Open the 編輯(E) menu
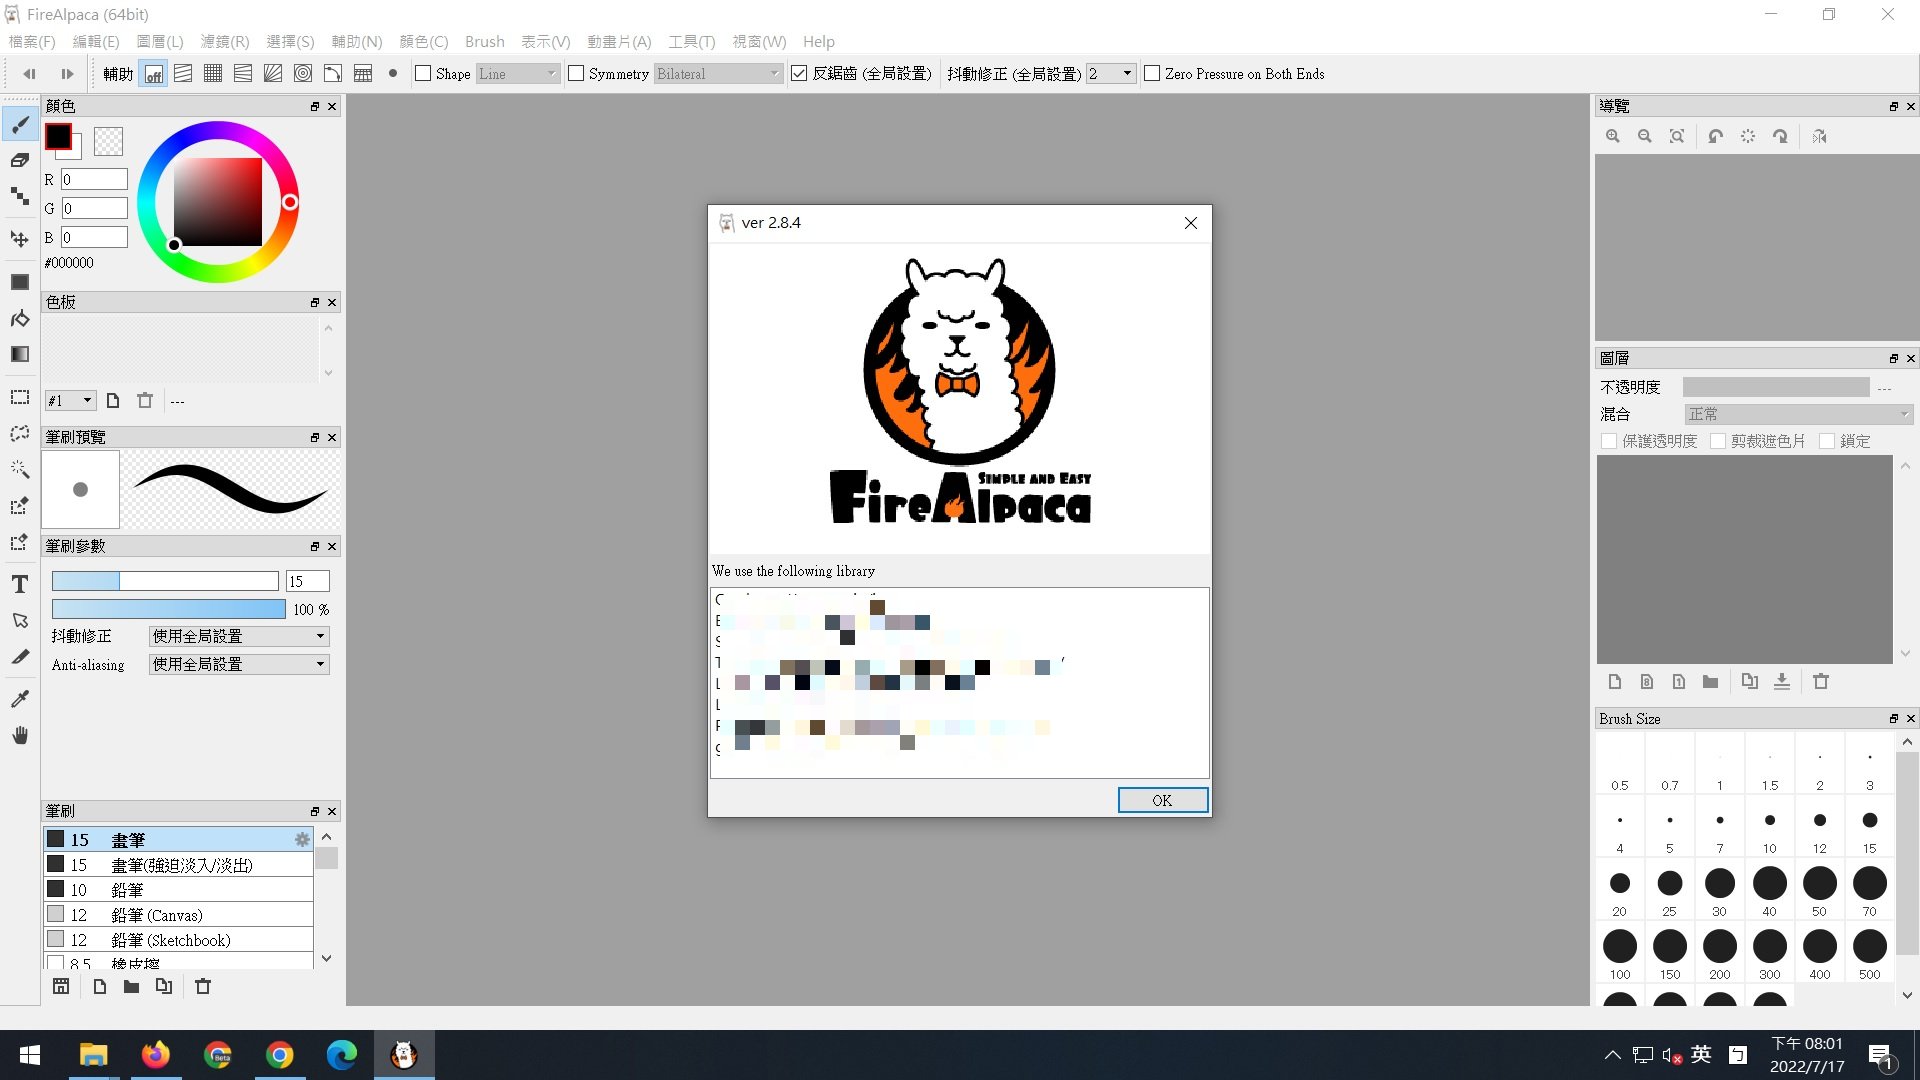 click(x=96, y=42)
